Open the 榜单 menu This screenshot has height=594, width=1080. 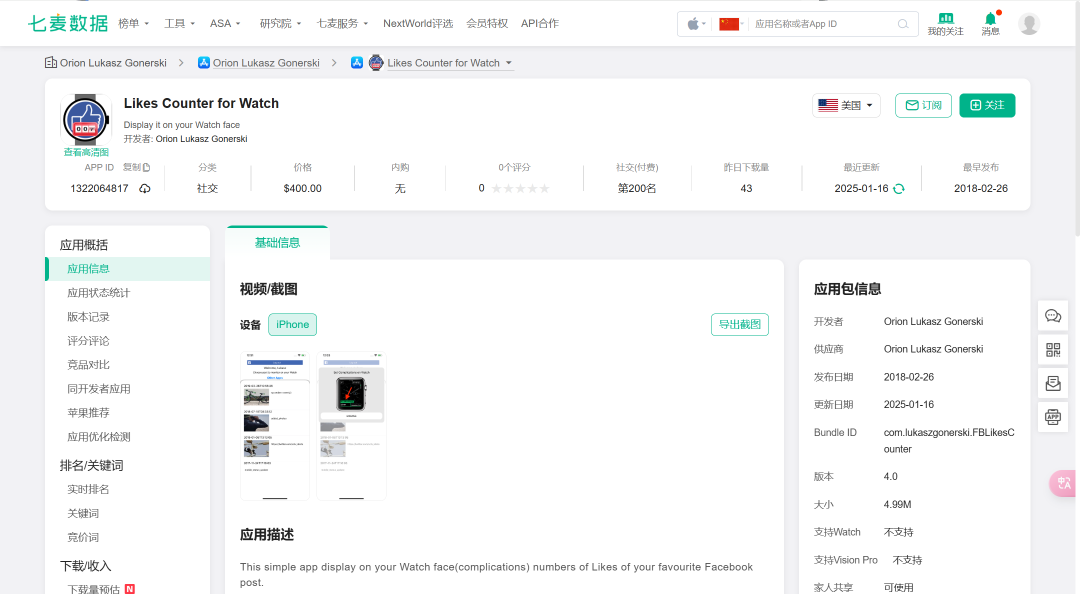pos(134,23)
